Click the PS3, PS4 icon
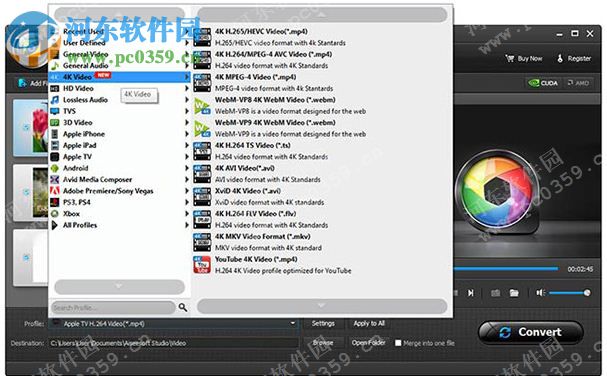 55,202
